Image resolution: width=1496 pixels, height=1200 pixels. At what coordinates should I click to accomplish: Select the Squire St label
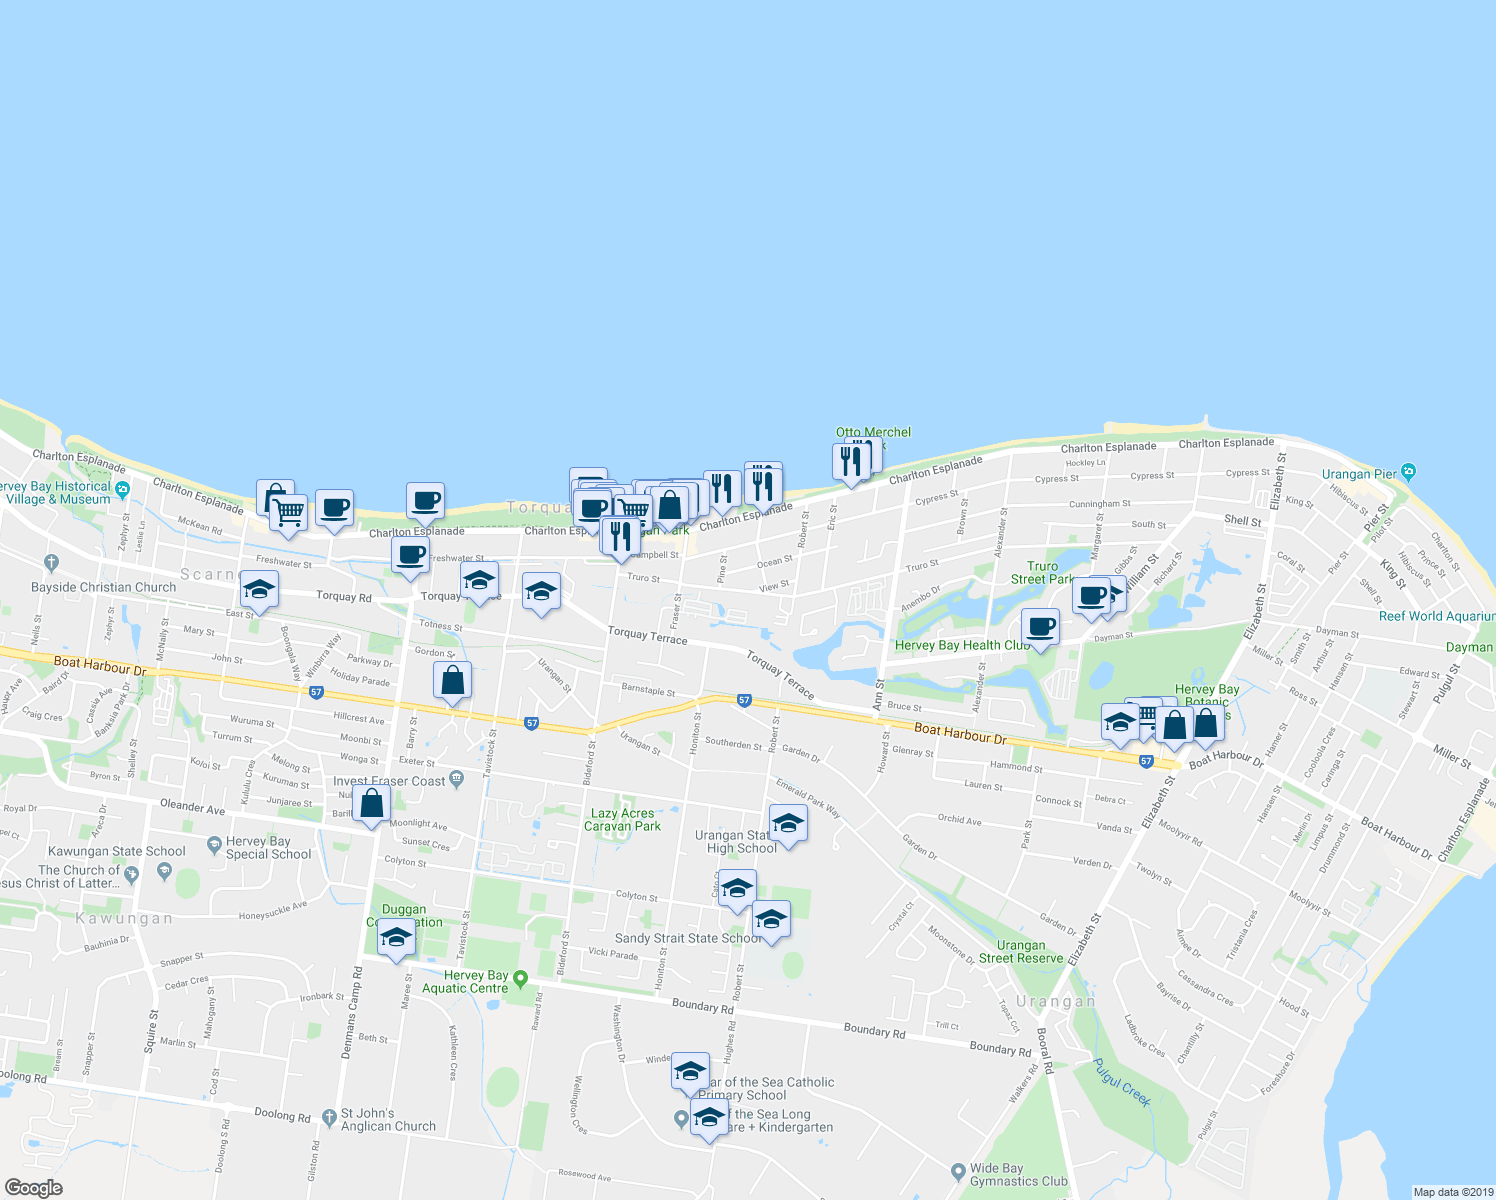click(x=151, y=1032)
